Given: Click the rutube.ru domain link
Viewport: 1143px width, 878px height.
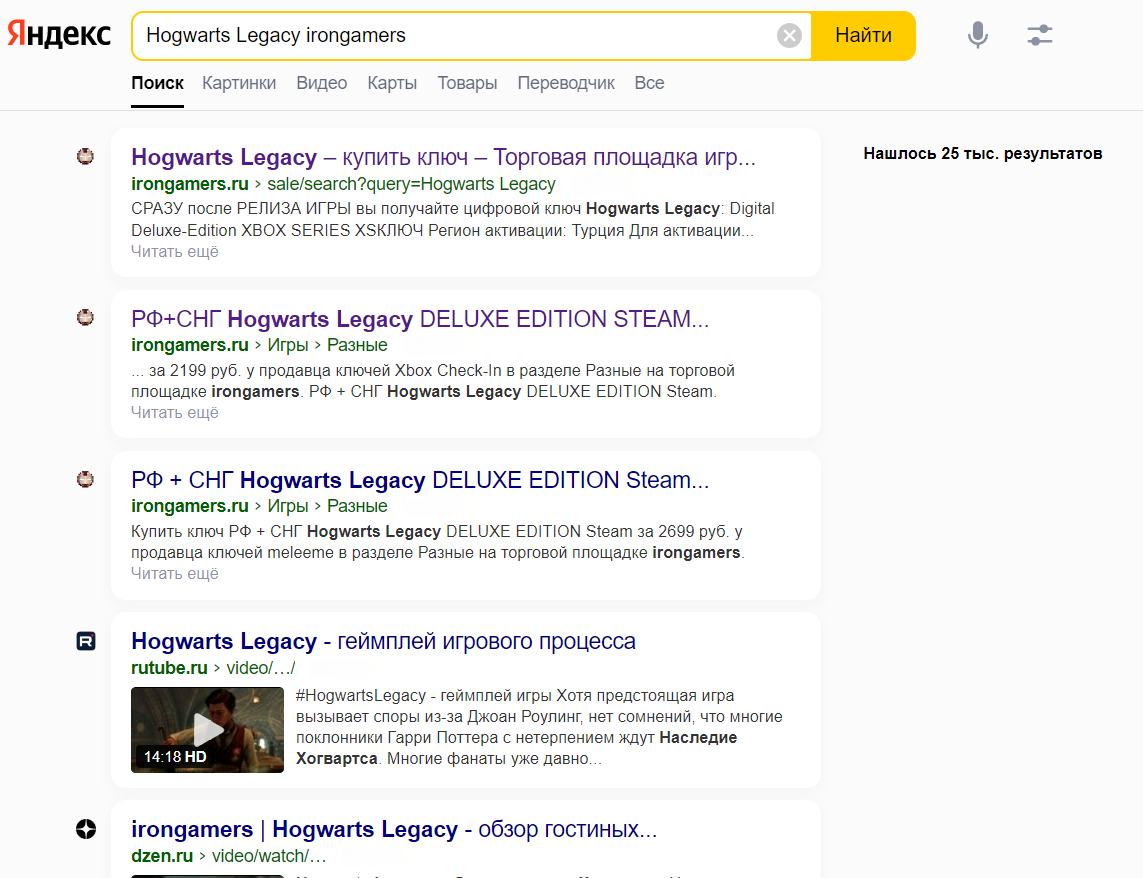Looking at the screenshot, I should 169,668.
